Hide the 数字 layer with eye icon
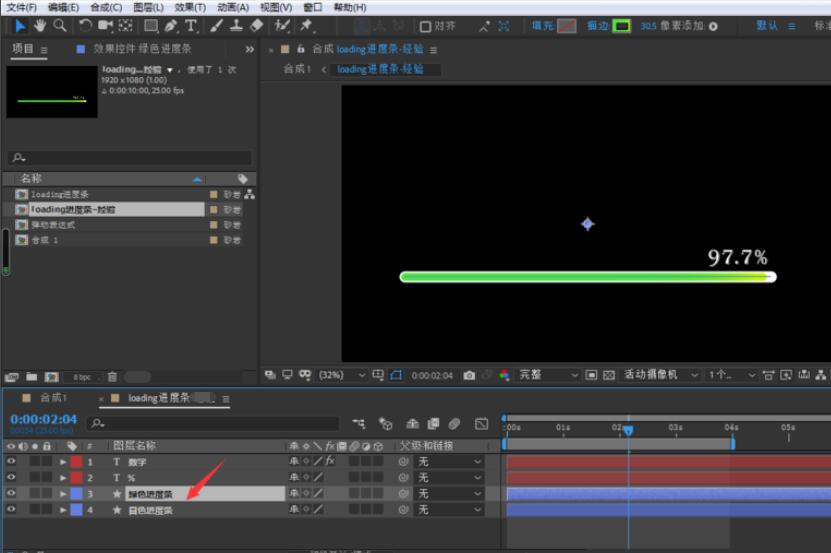The height and width of the screenshot is (553, 831). (x=11, y=462)
